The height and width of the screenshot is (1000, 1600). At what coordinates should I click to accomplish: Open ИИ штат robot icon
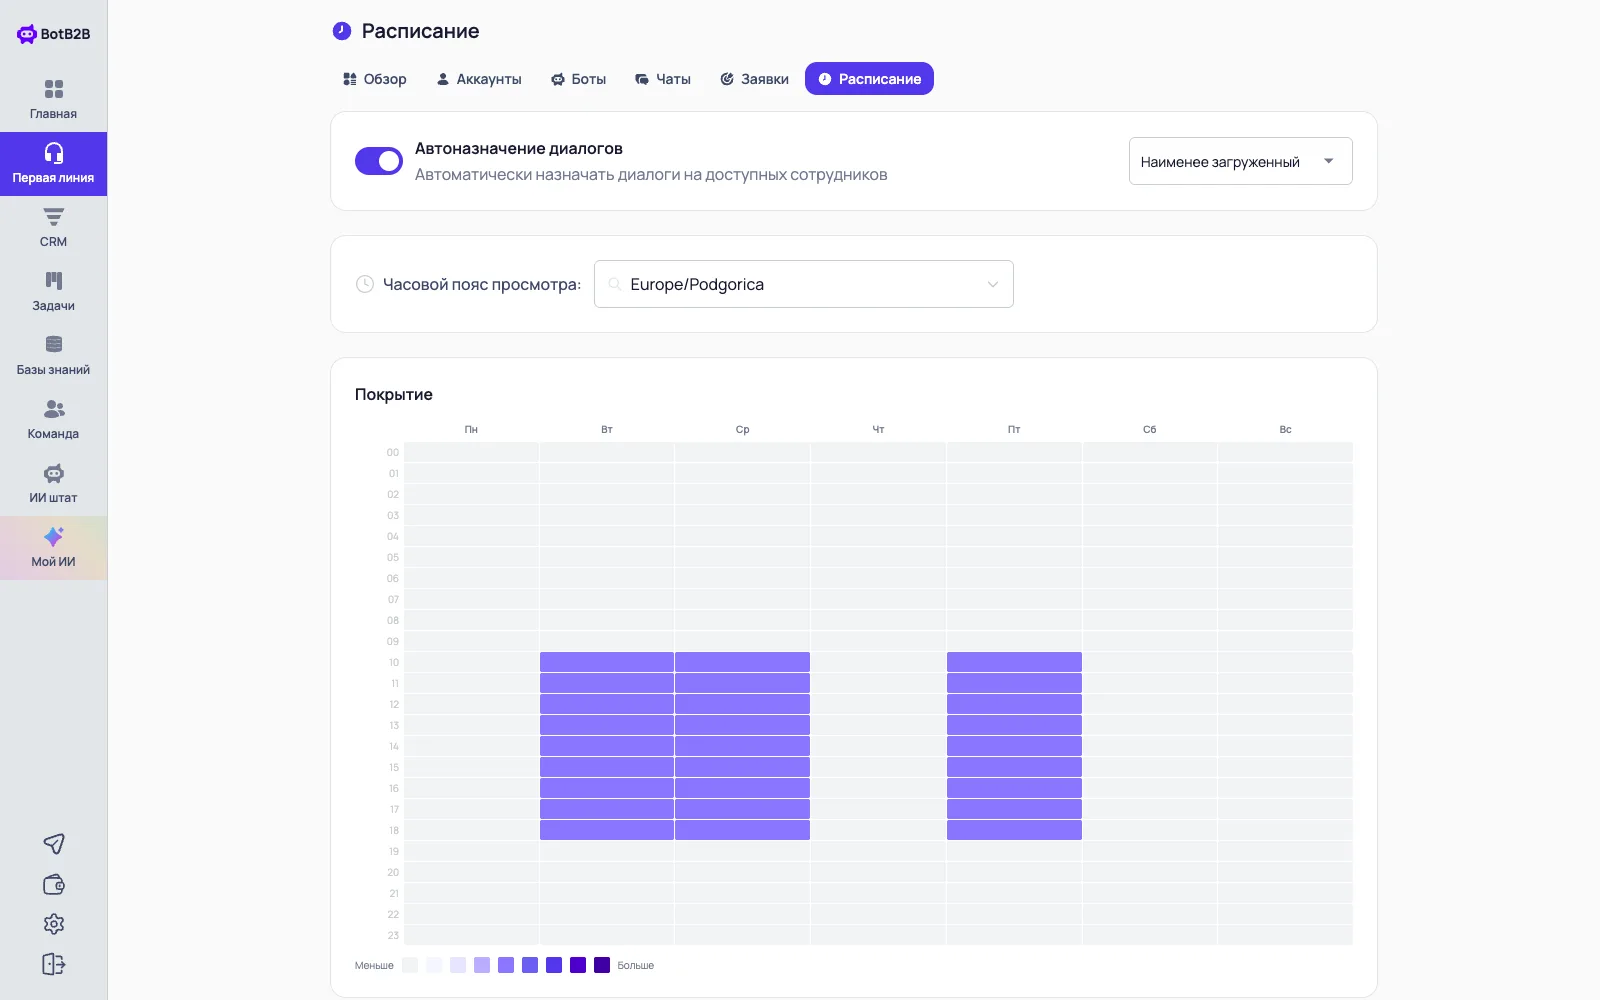[x=54, y=473]
